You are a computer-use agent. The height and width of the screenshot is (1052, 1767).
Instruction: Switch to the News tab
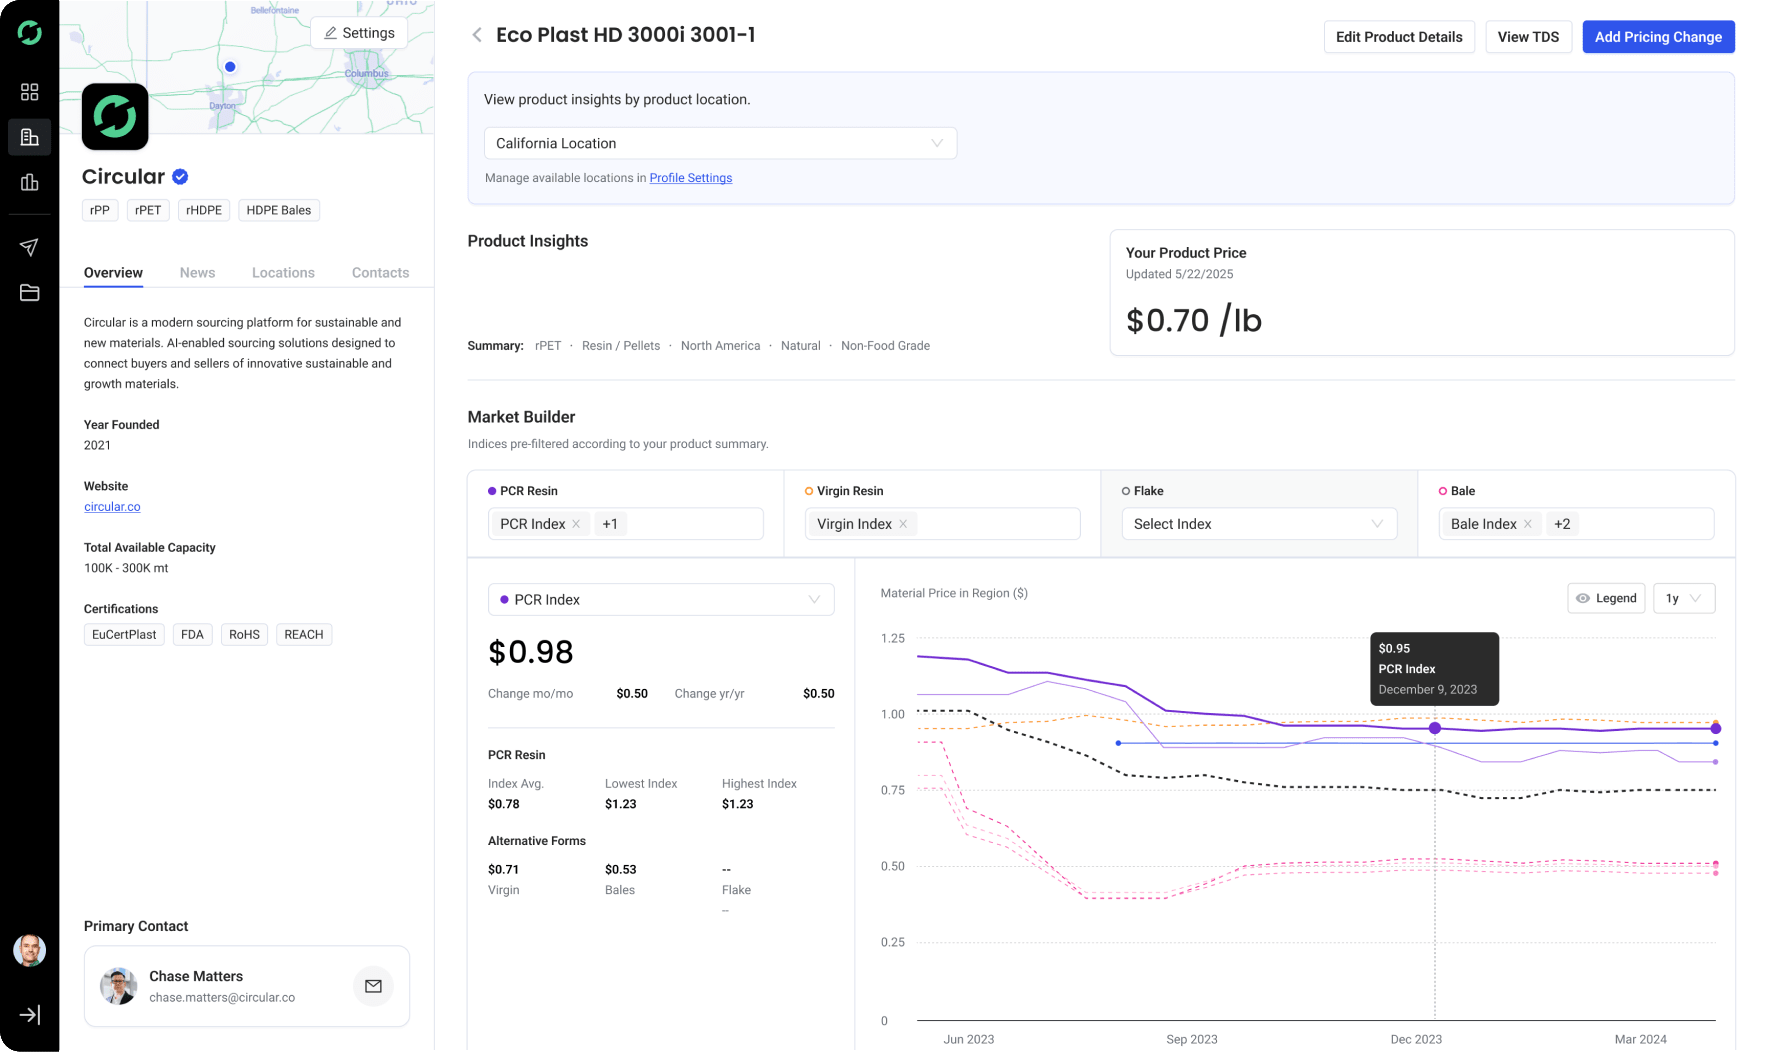tap(197, 273)
